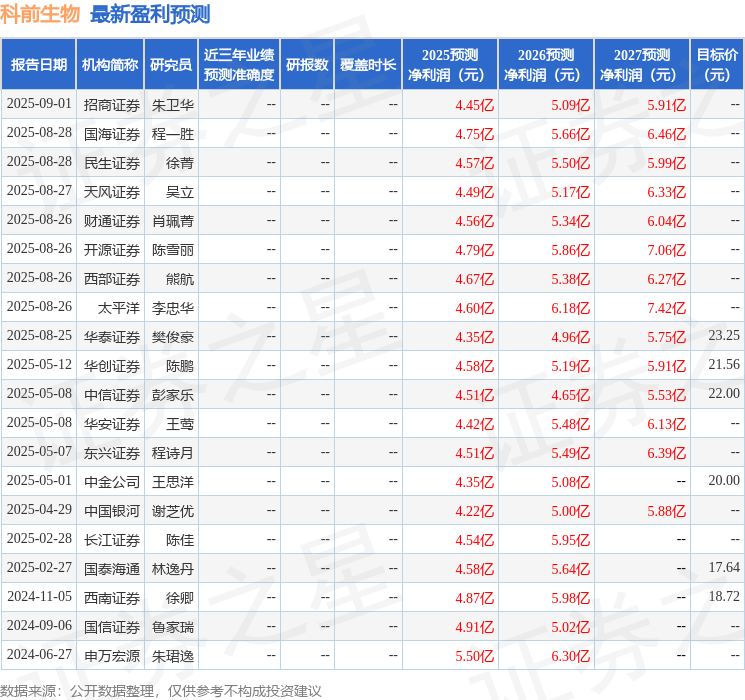
Task: Click the 覆盖时长 column header
Action: point(368,65)
